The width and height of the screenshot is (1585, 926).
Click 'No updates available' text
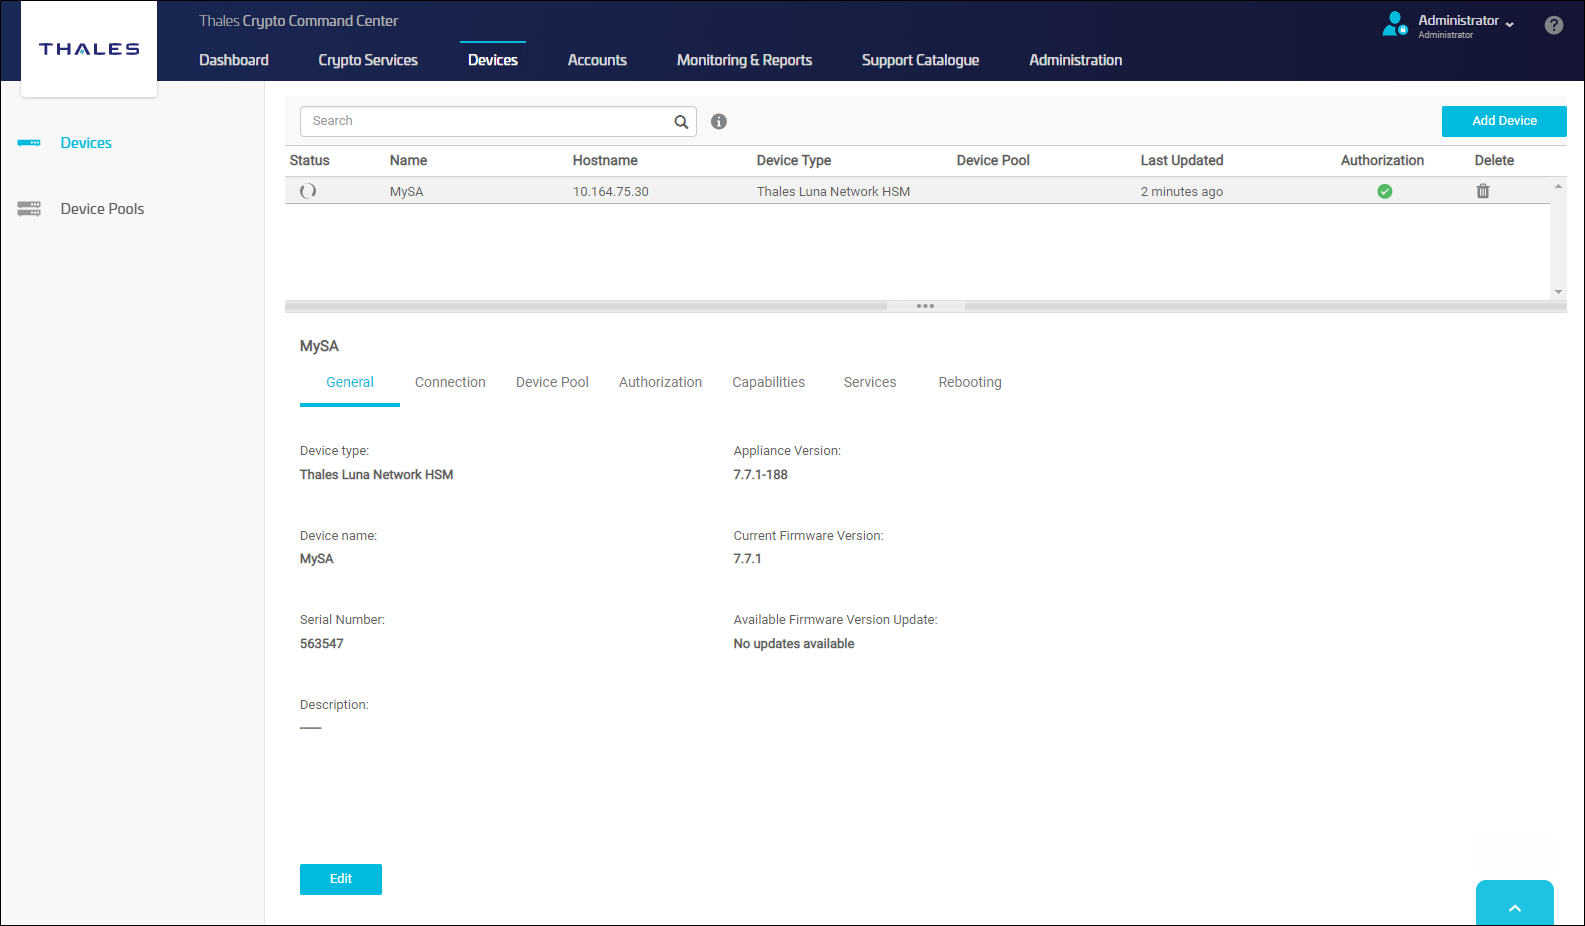pos(794,644)
